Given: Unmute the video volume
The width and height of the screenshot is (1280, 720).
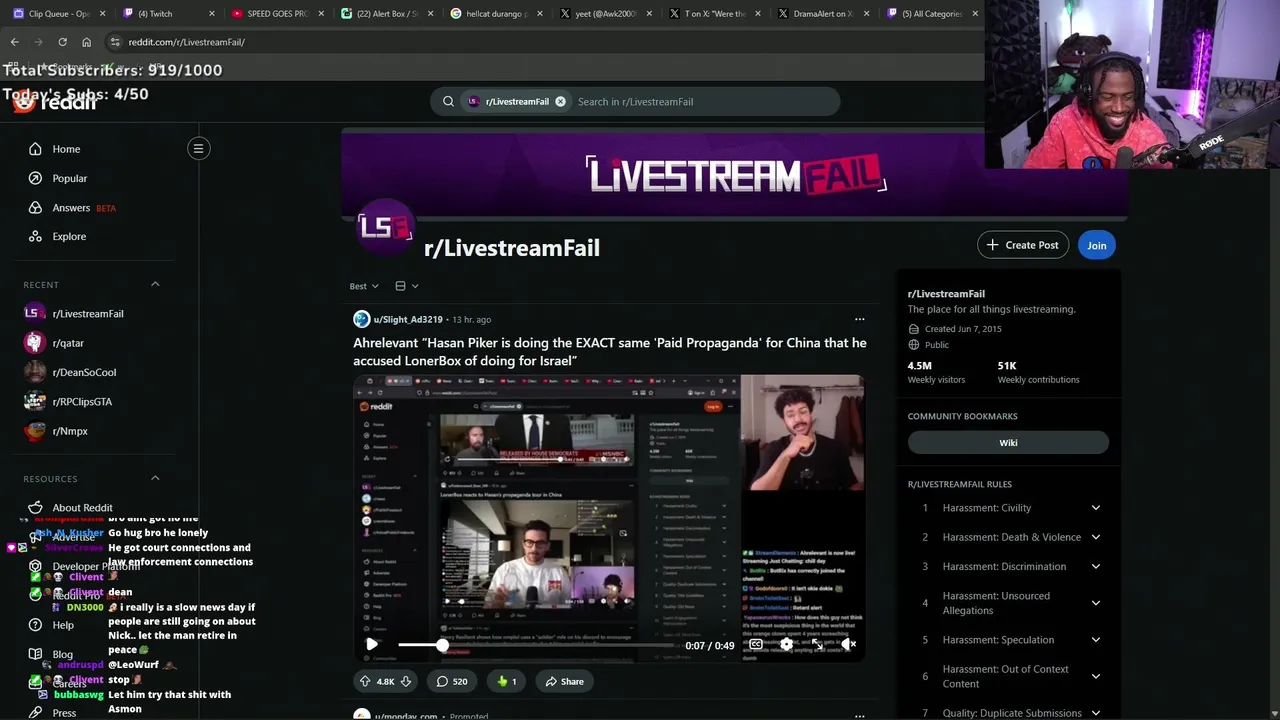Looking at the screenshot, I should (848, 645).
